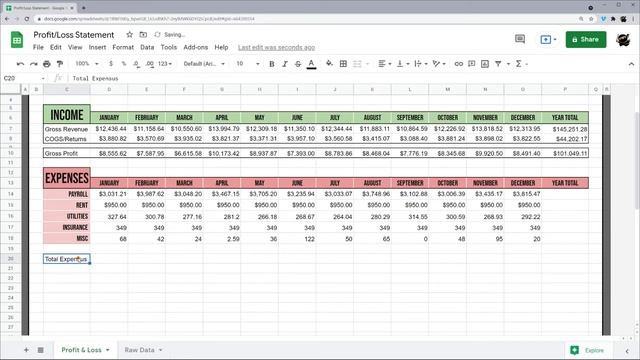Switch to the Raw Data sheet tab
Screen dimensions: 640x360
point(139,350)
